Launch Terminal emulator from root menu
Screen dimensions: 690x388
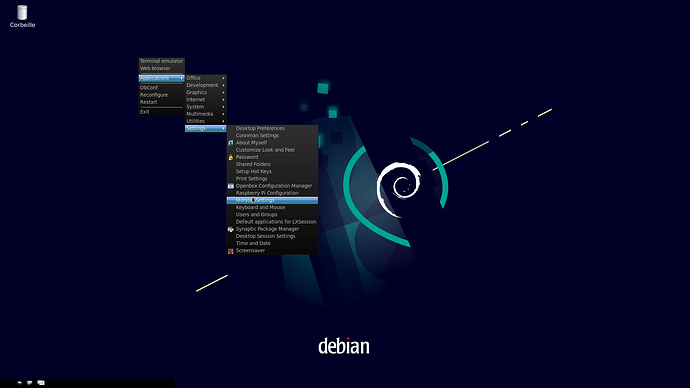point(161,61)
